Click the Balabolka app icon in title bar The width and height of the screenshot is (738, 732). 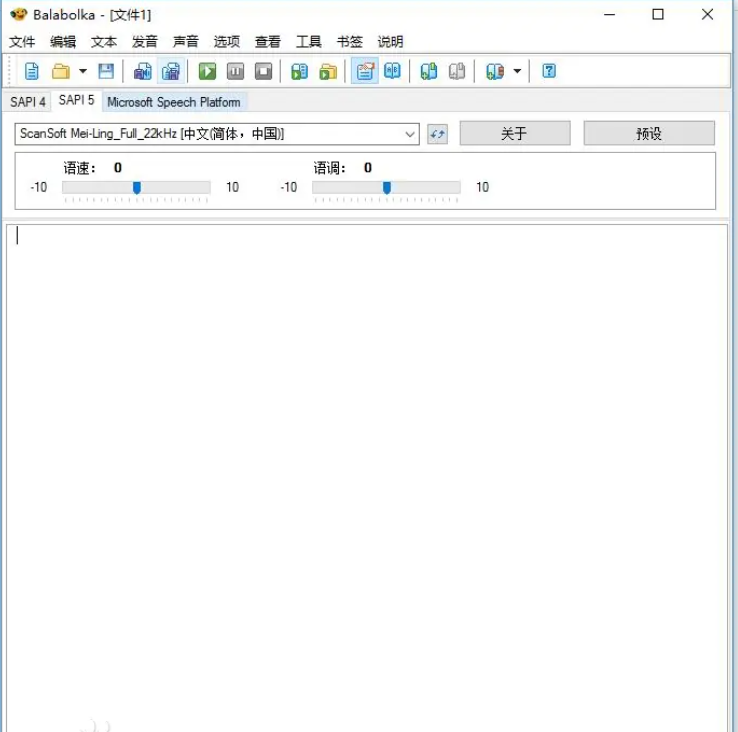coord(18,15)
